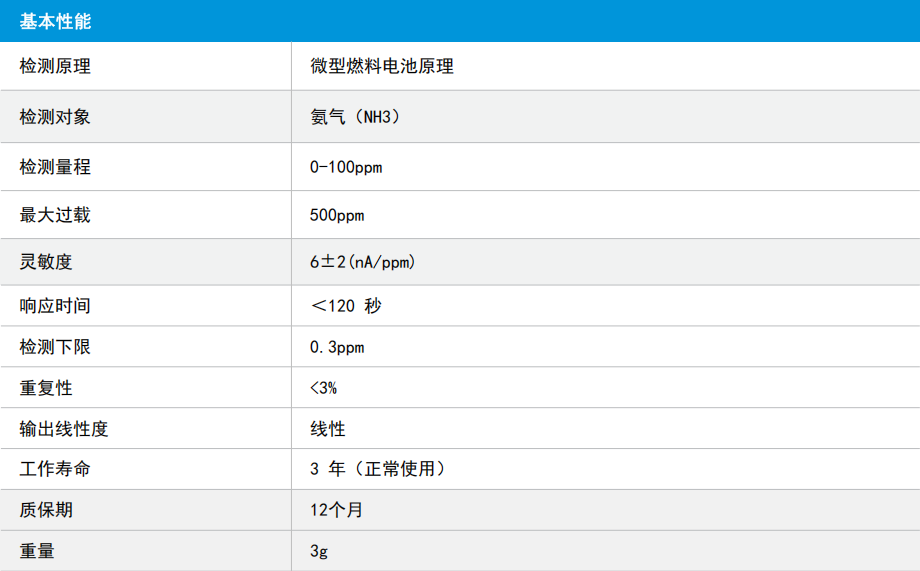This screenshot has width=920, height=571.
Task: Click the 6±2(nA/ppm) sensitivity value
Action: pyautogui.click(x=363, y=262)
